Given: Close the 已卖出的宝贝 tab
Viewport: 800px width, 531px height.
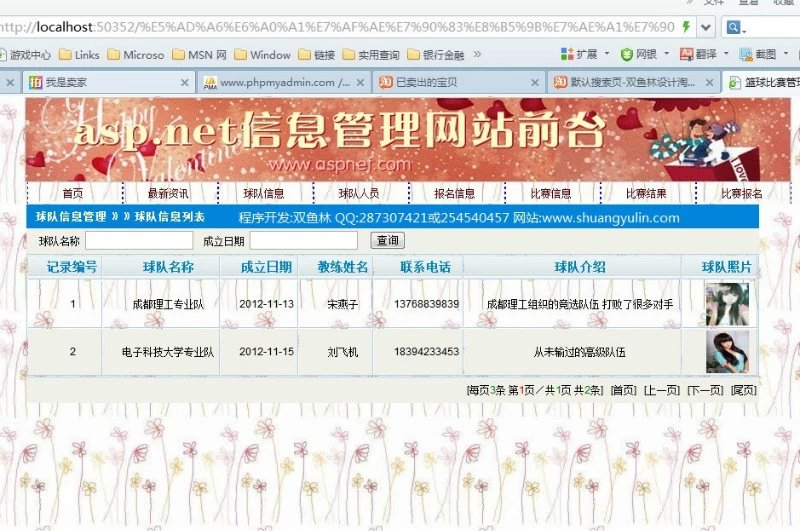Looking at the screenshot, I should (535, 82).
